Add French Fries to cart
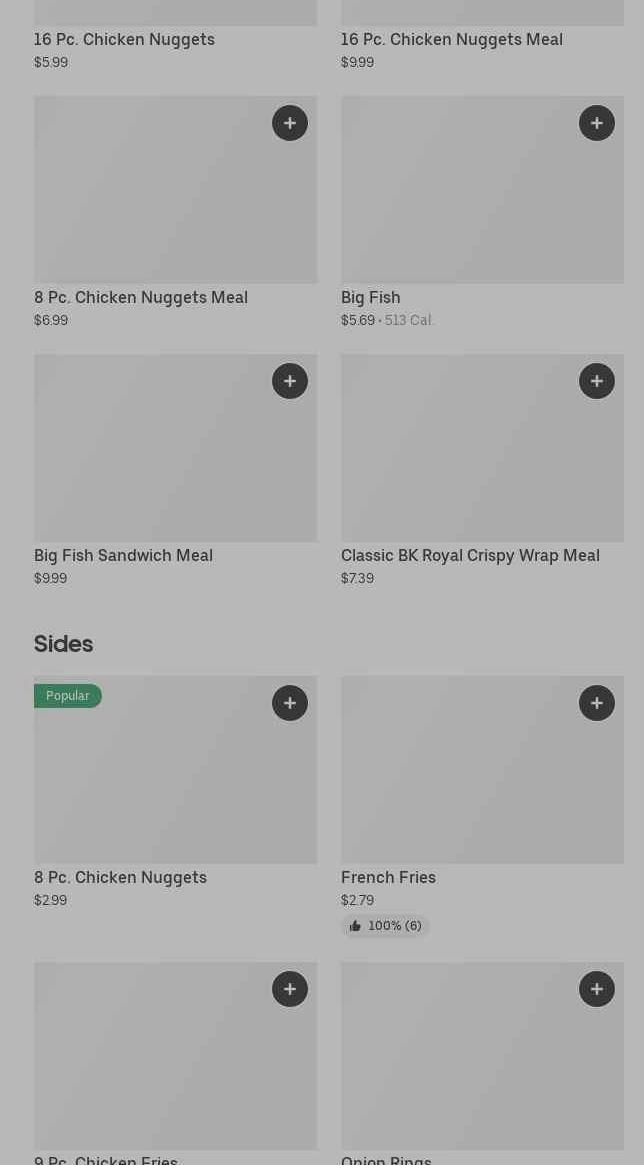Image resolution: width=644 pixels, height=1165 pixels. 597,703
